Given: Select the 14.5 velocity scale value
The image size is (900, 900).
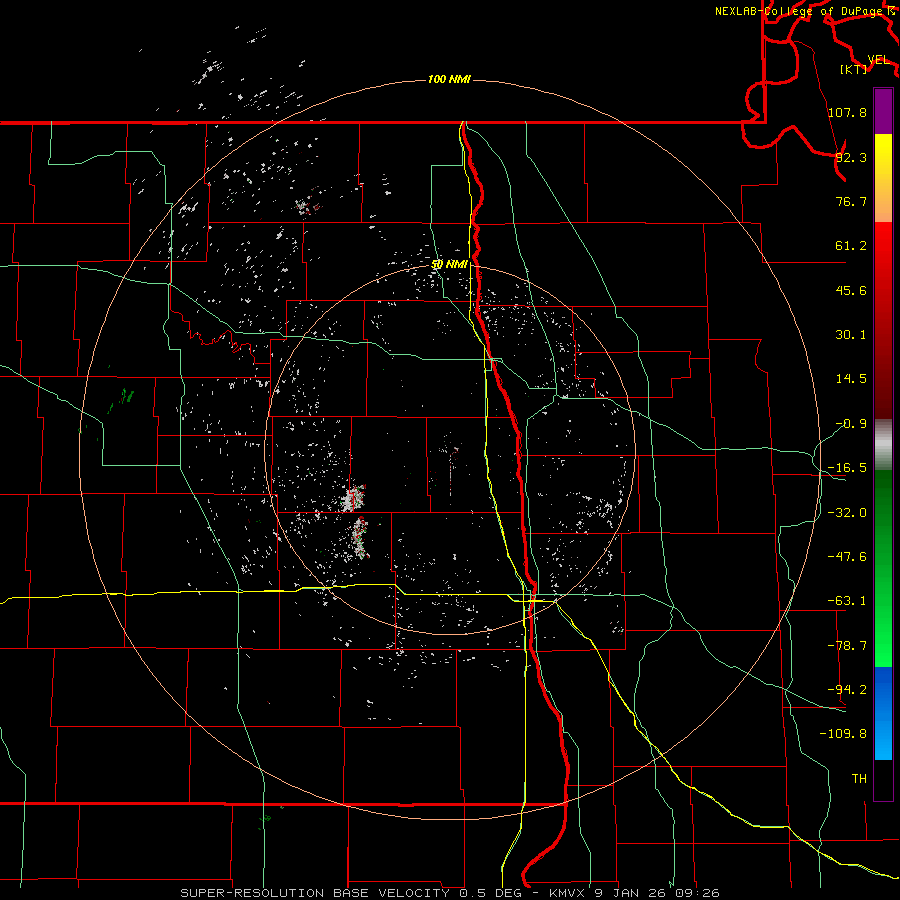Looking at the screenshot, I should [x=851, y=379].
